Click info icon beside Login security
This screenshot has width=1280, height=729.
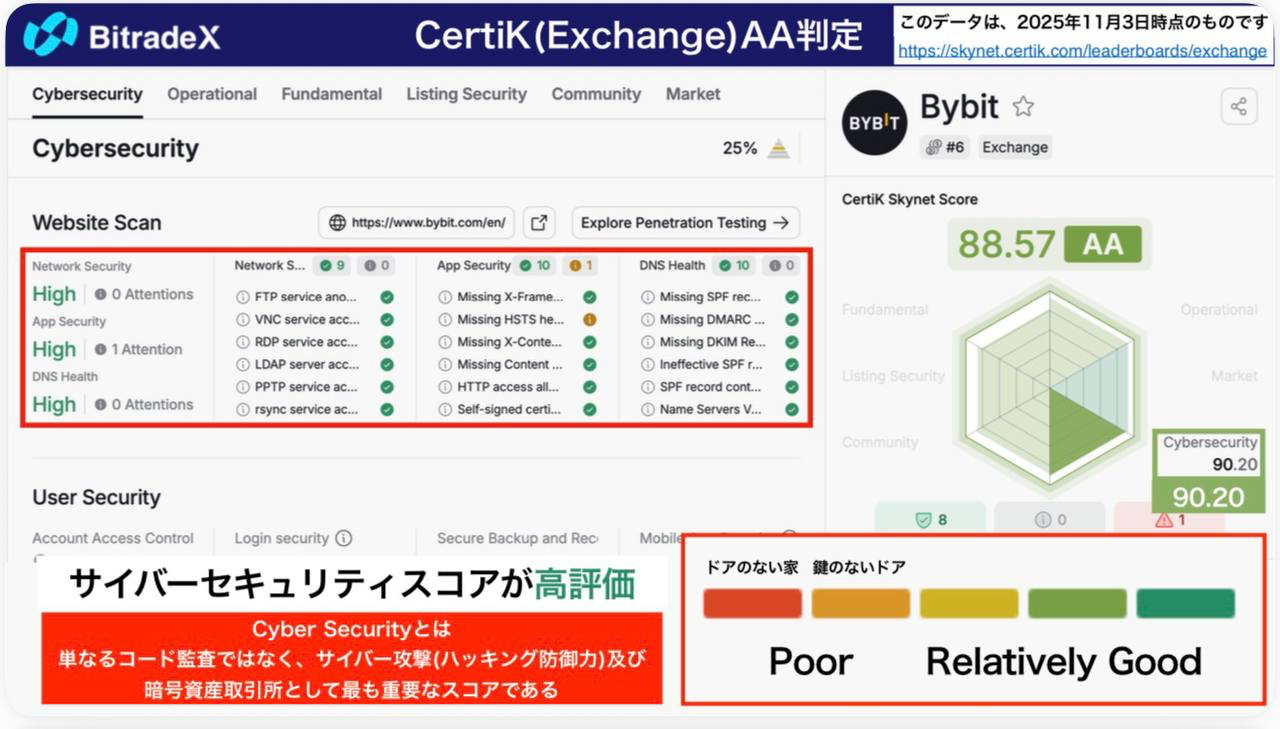(x=344, y=538)
